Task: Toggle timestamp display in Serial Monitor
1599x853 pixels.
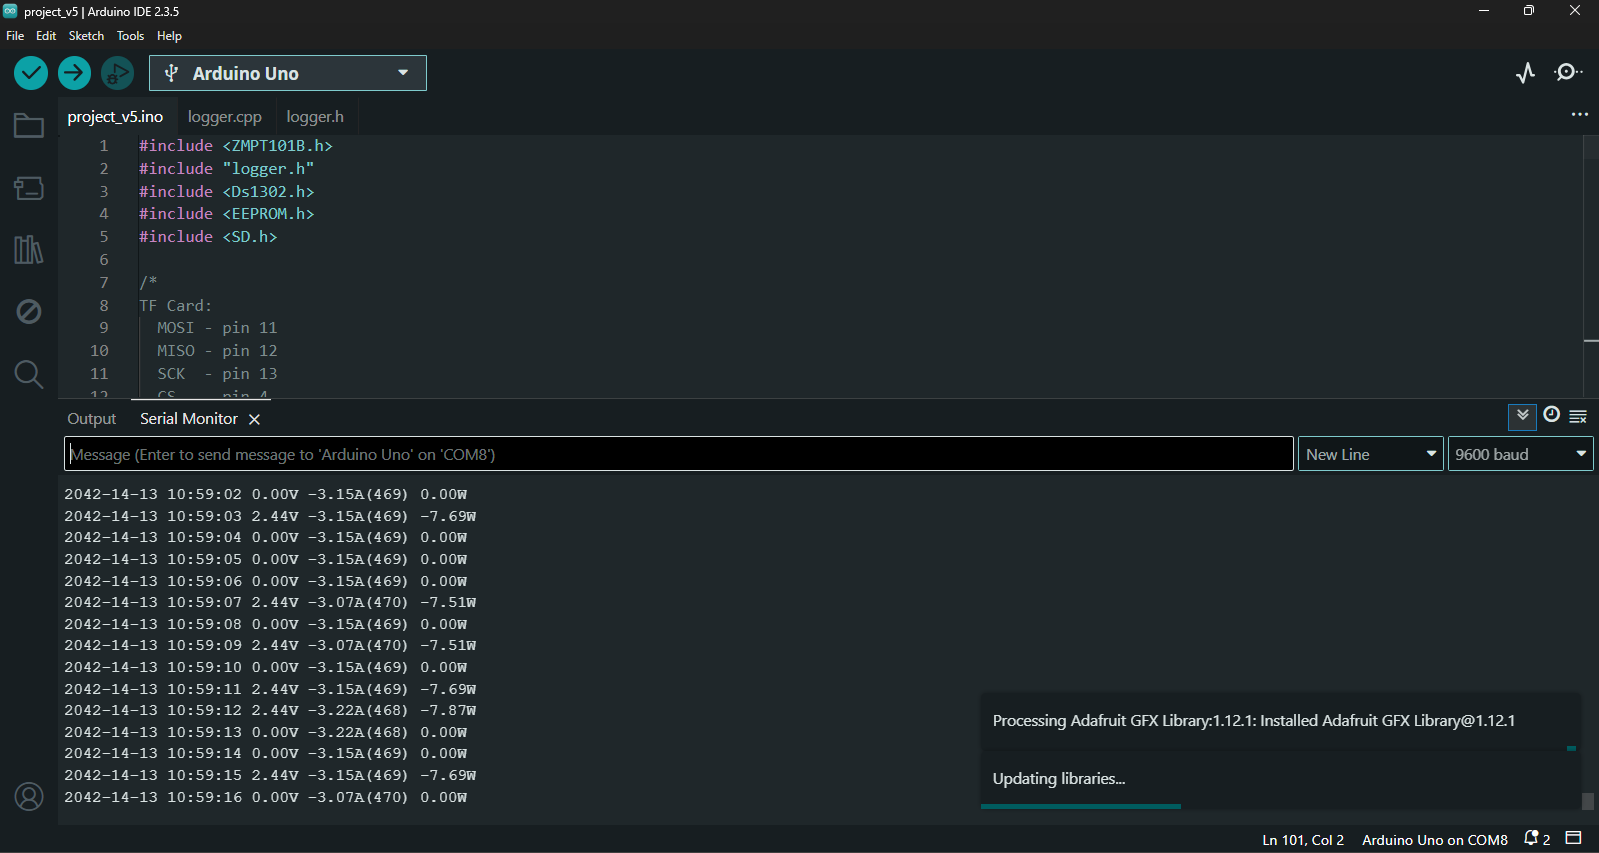Action: pyautogui.click(x=1551, y=415)
